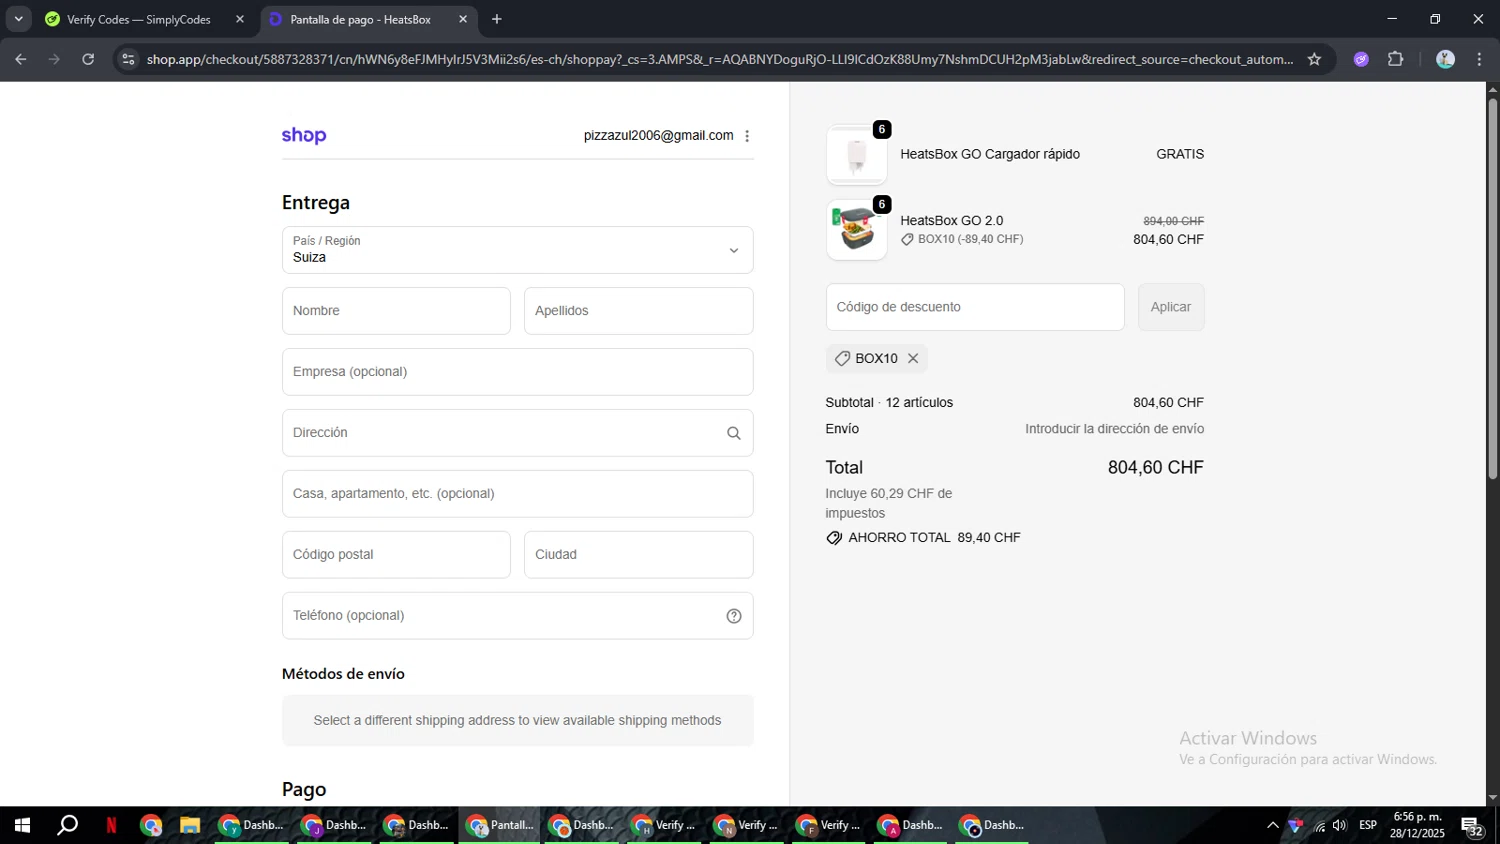View site information in address bar
This screenshot has height=844, width=1500.
(x=128, y=59)
